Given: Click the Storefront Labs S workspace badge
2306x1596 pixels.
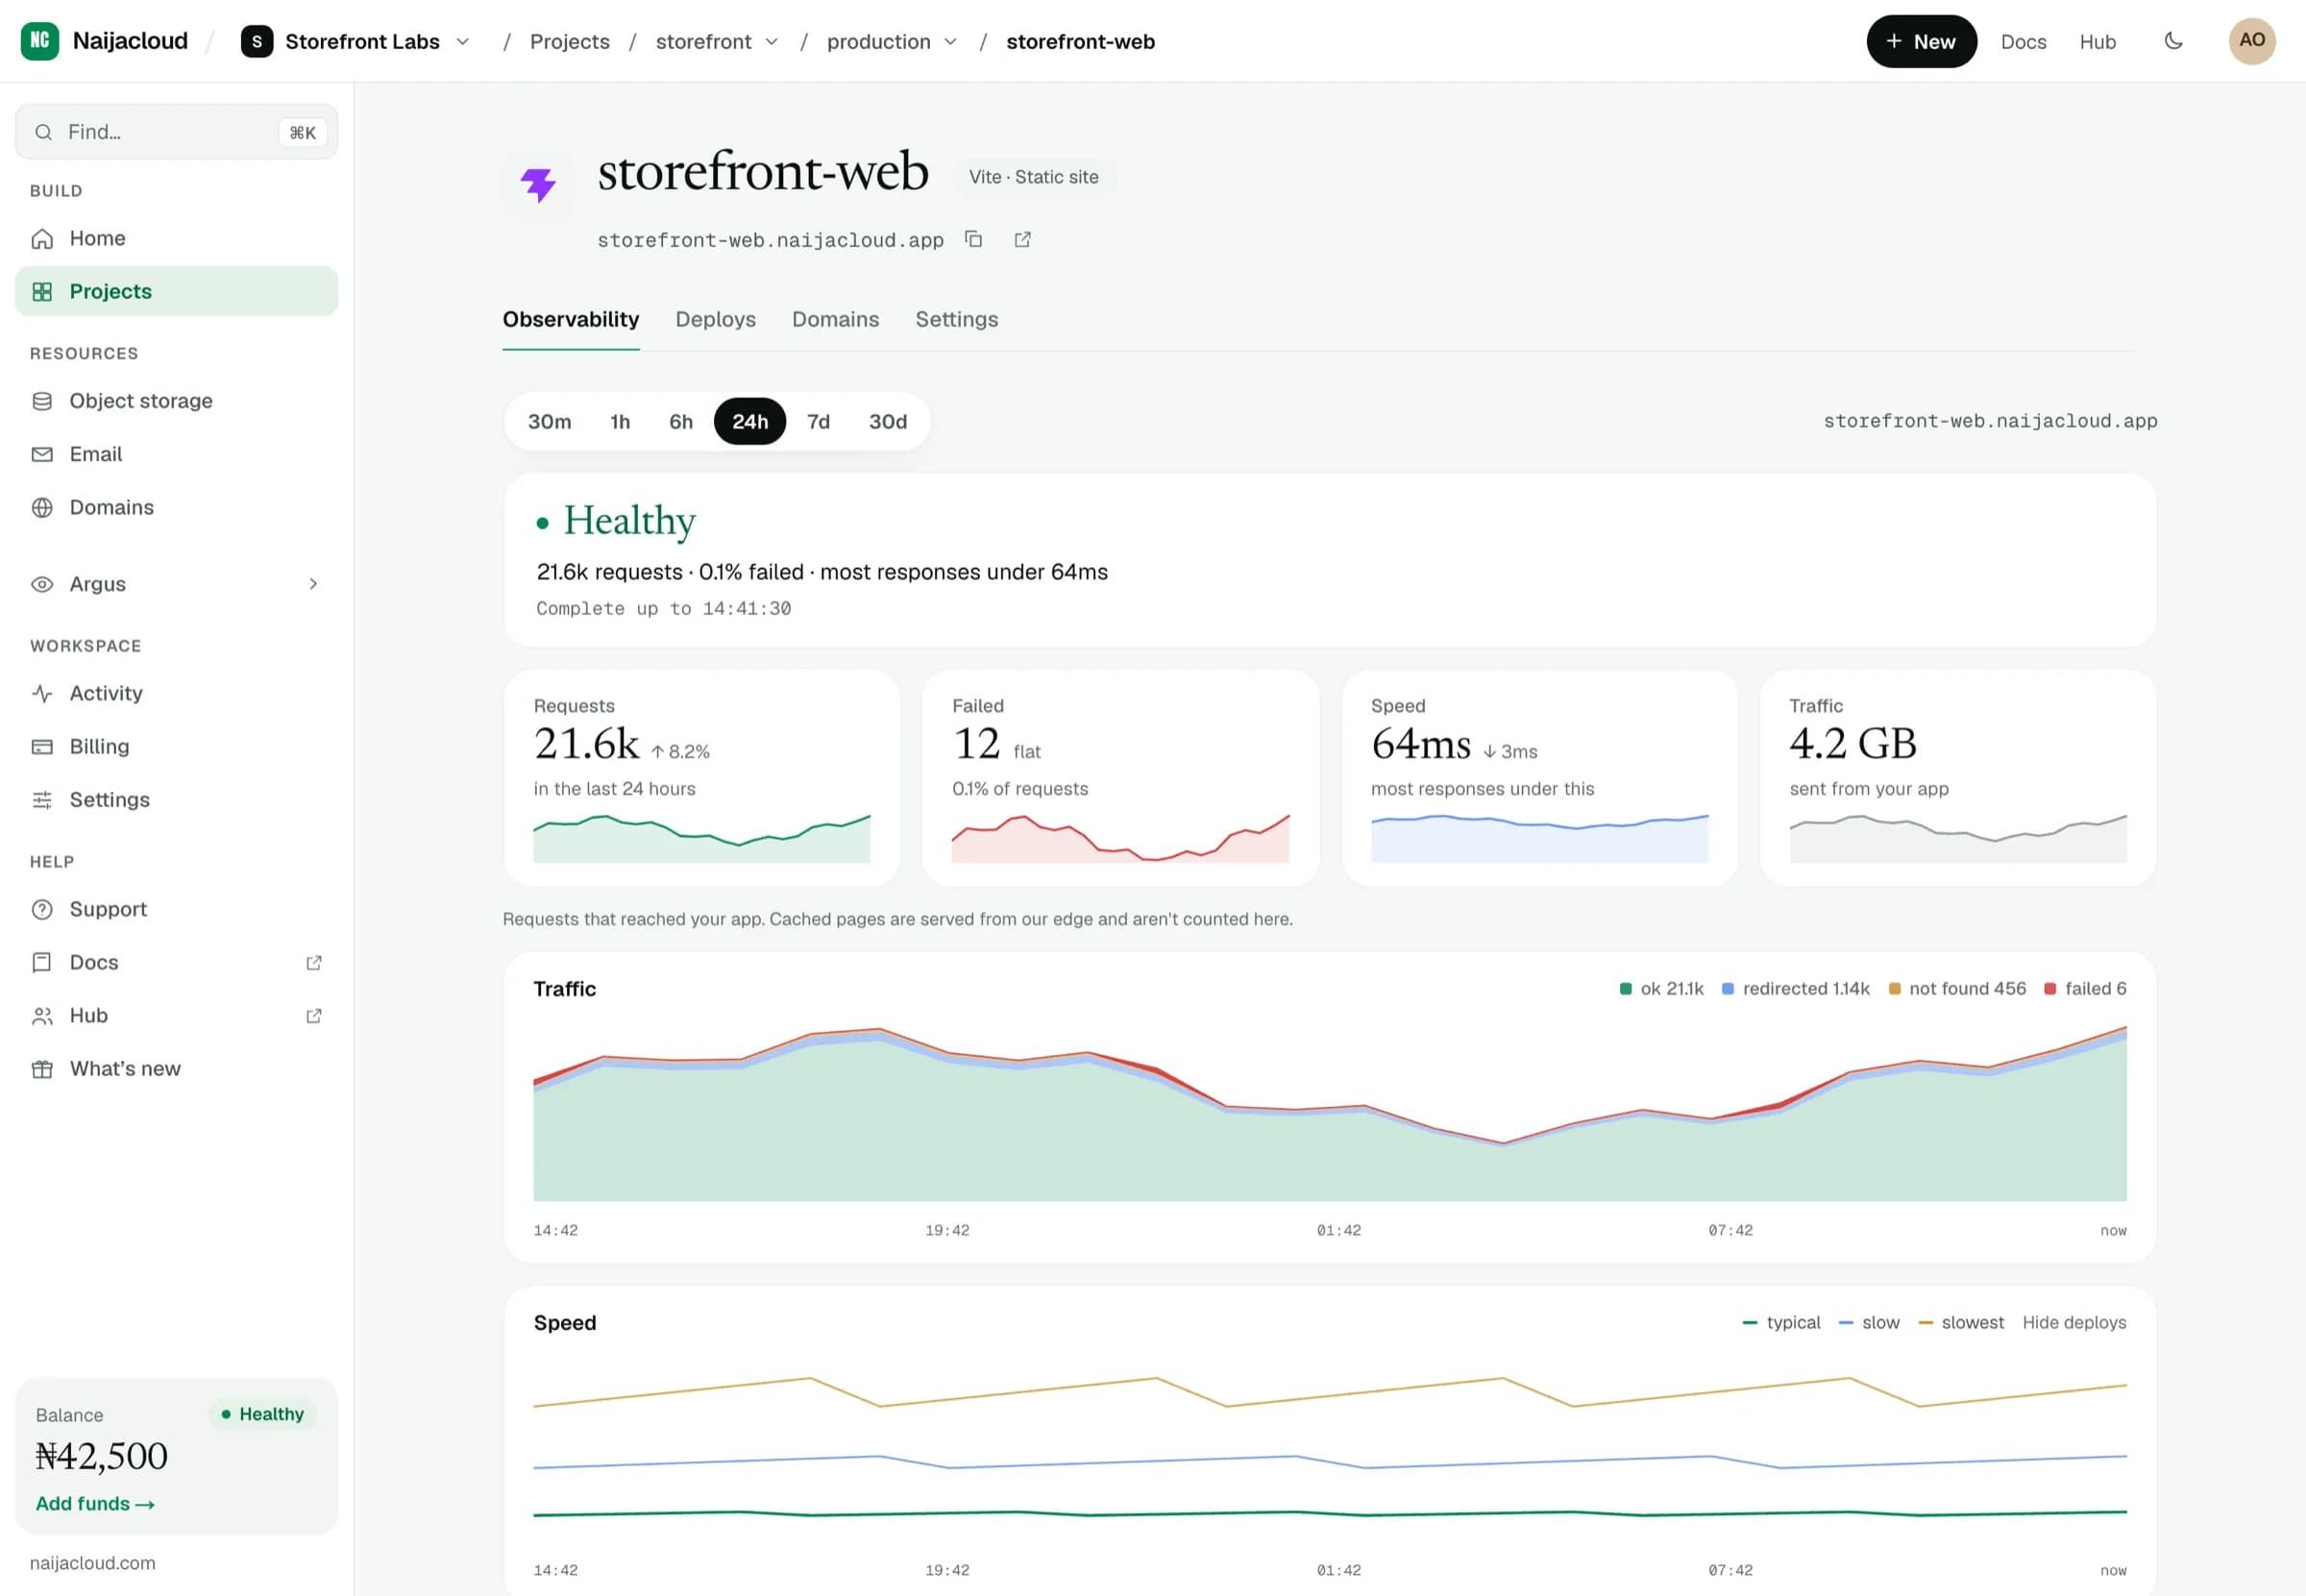Looking at the screenshot, I should pyautogui.click(x=257, y=41).
